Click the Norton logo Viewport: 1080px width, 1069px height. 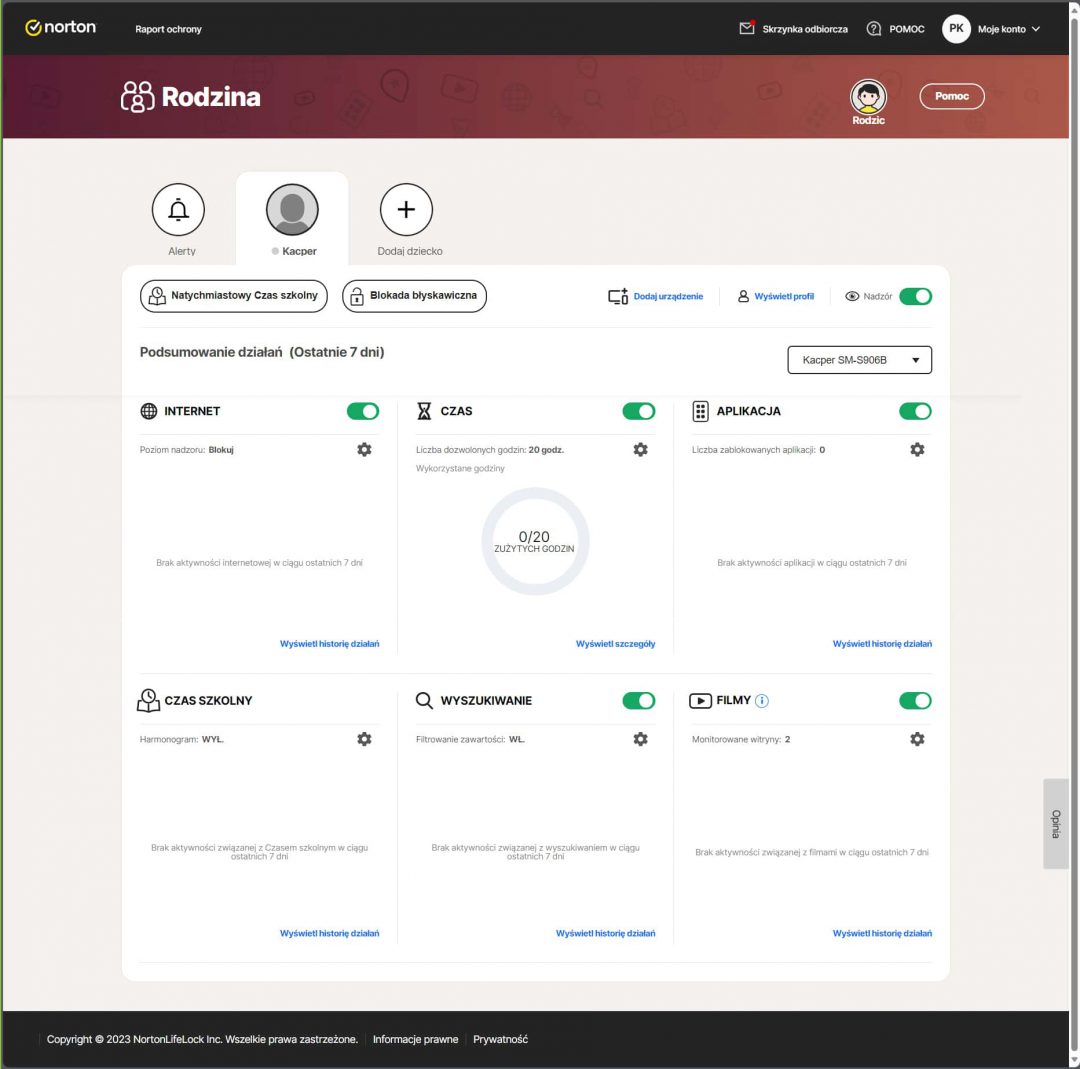[61, 28]
